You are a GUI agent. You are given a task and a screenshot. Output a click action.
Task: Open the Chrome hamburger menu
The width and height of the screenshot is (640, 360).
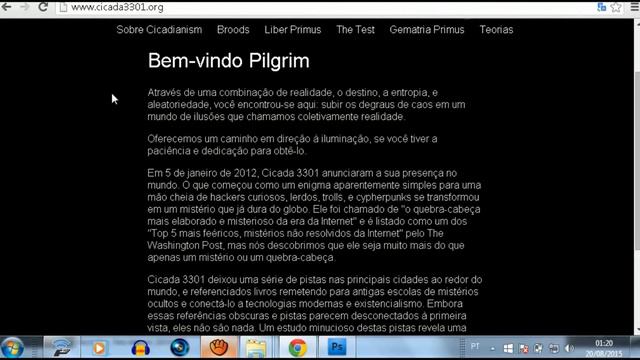coord(634,7)
